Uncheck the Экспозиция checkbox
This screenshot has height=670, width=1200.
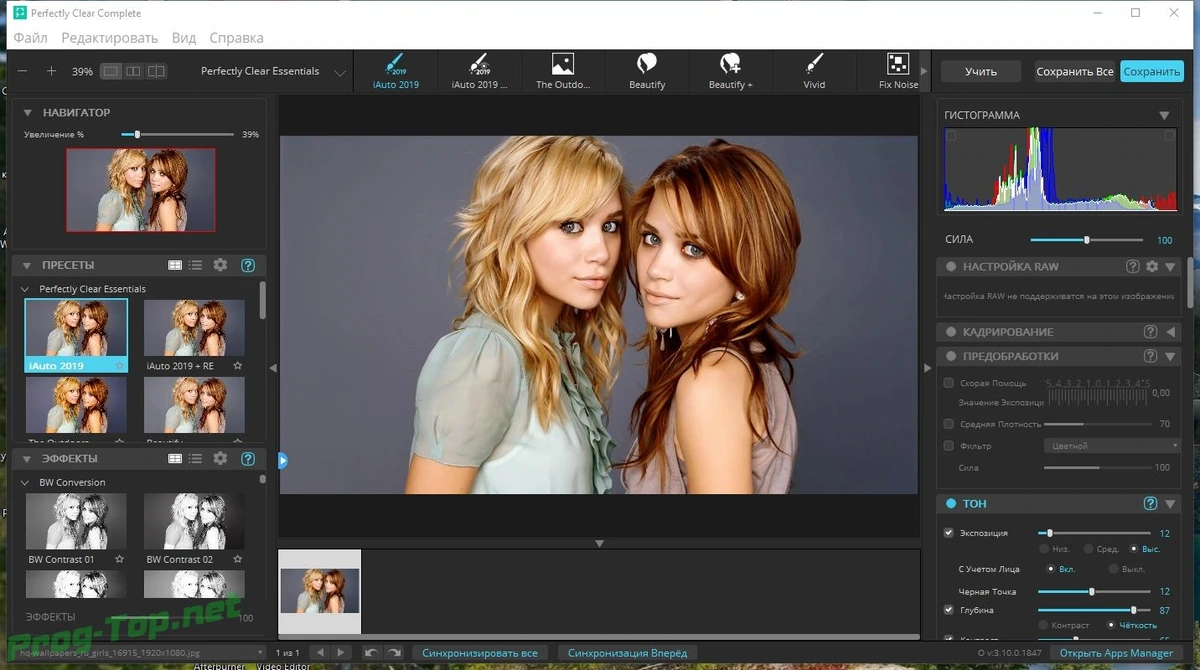pyautogui.click(x=949, y=533)
